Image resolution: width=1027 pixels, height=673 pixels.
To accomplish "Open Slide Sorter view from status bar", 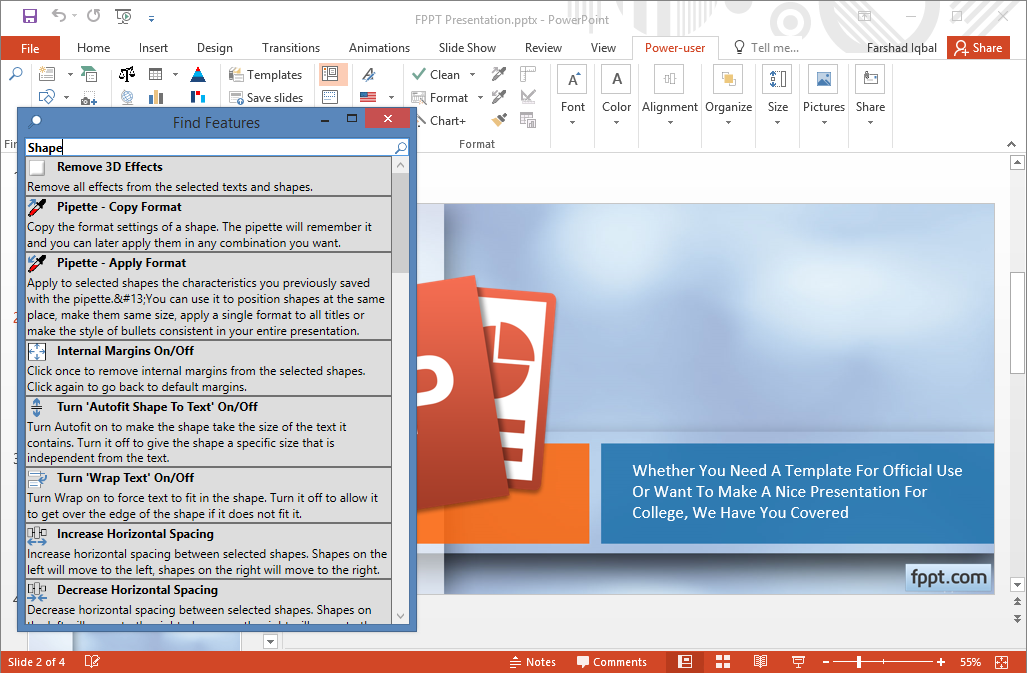I will click(722, 662).
